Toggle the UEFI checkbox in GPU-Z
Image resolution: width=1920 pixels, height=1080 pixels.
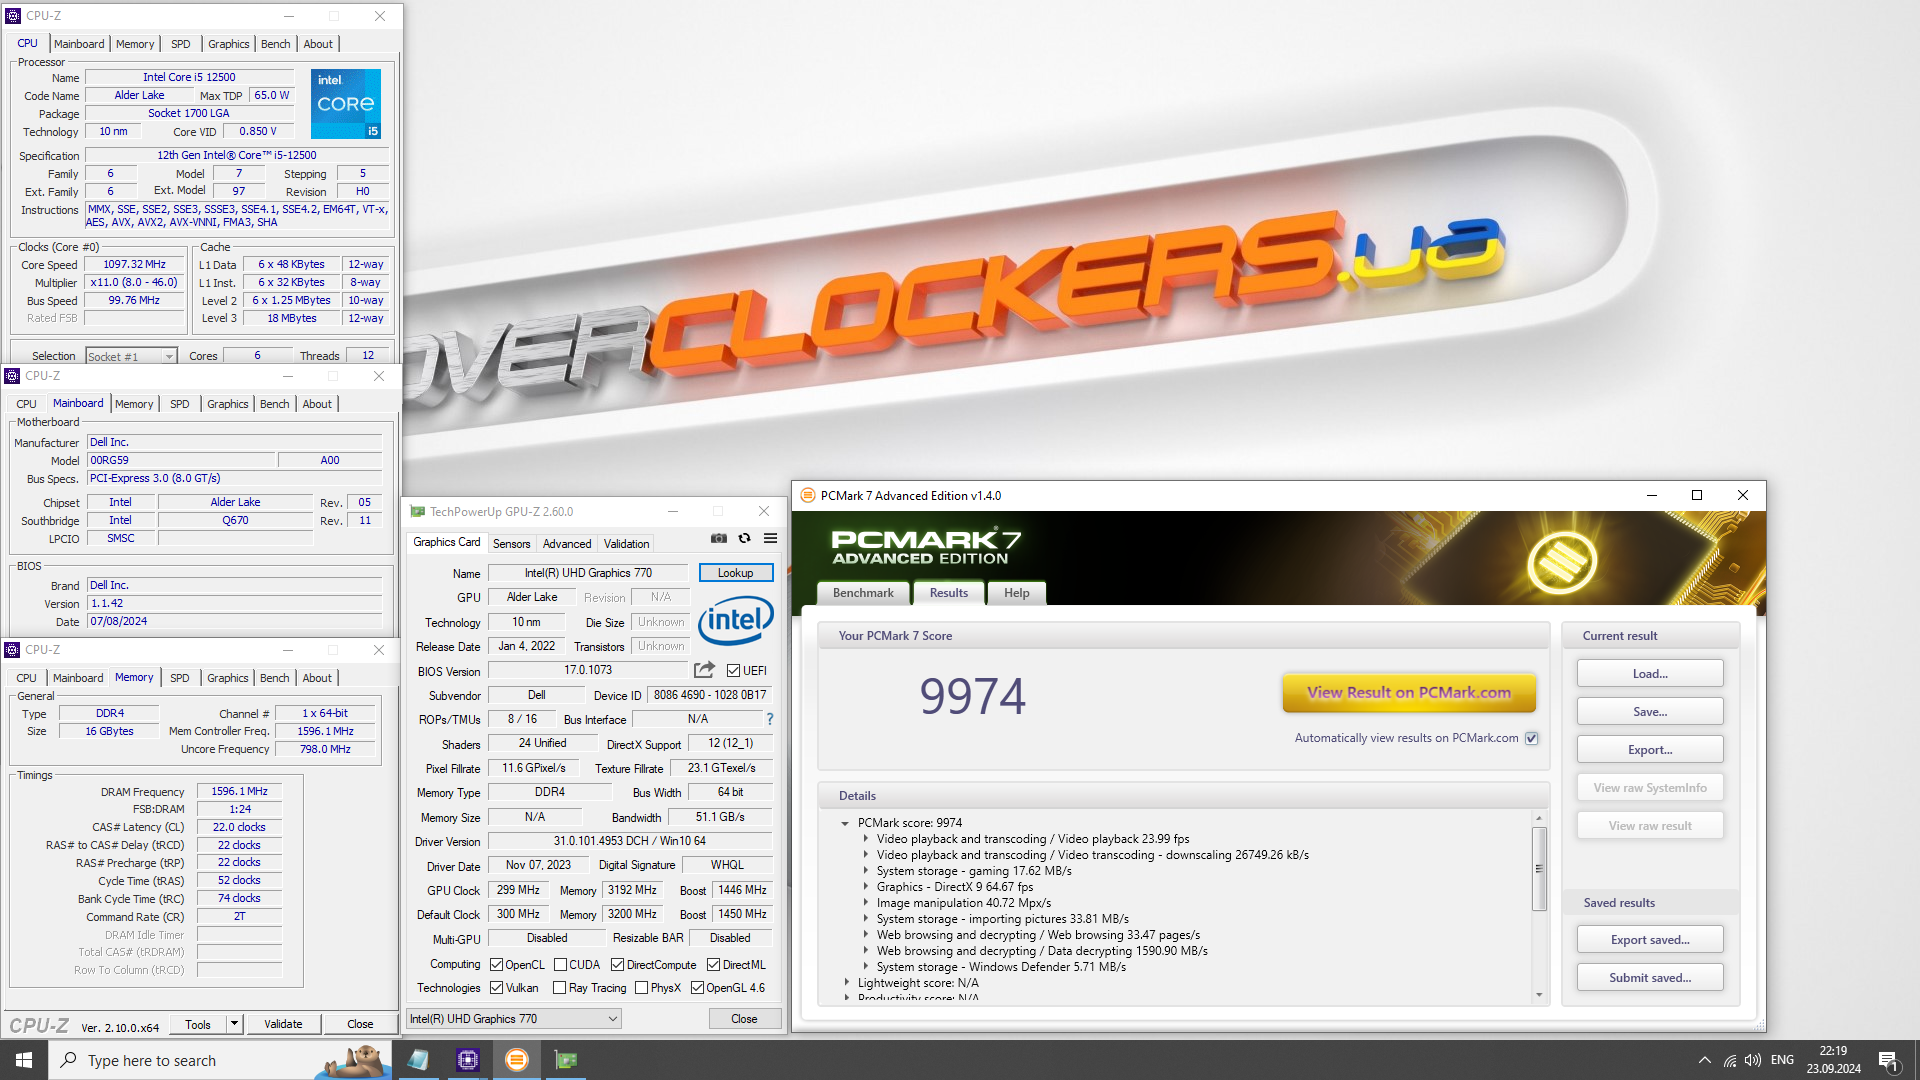[733, 671]
